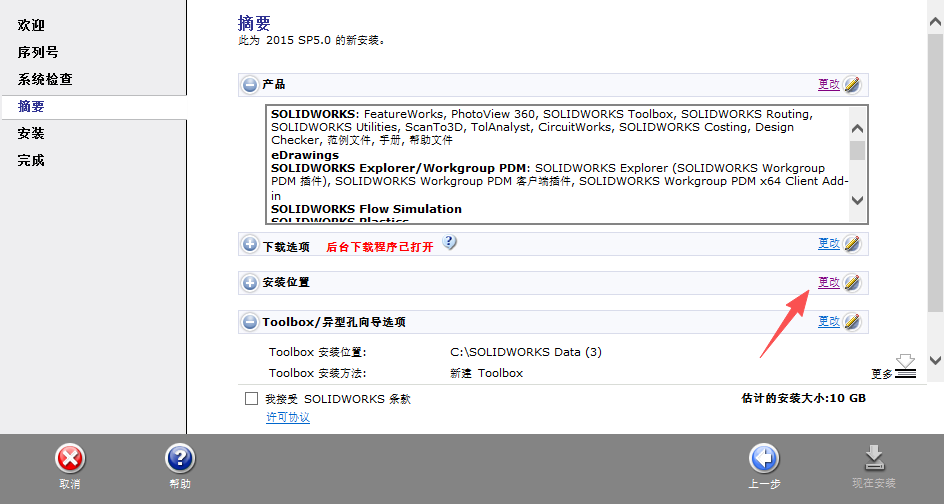944x504 pixels.
Task: Select 系统检查 step in sidebar
Action: [45, 79]
